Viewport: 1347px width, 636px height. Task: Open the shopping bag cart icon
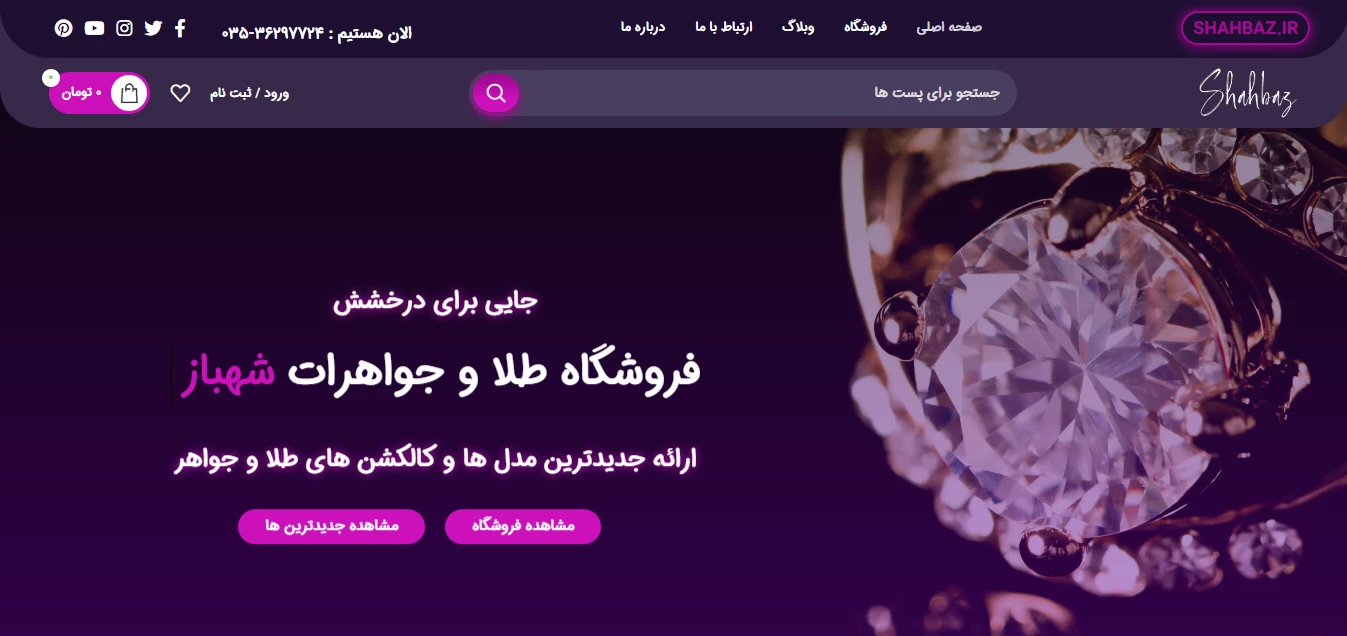point(129,93)
